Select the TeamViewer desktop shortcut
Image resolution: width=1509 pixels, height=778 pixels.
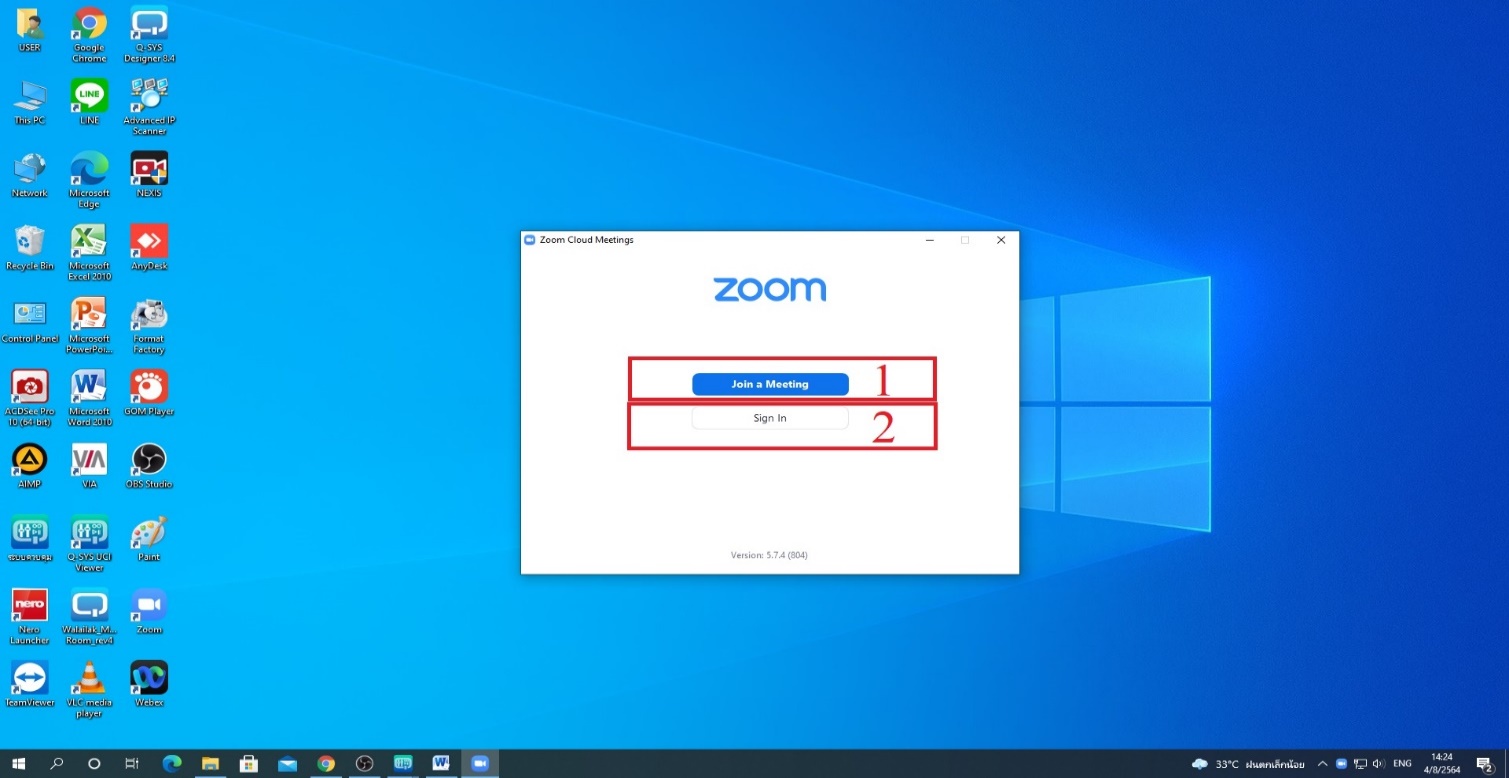coord(30,685)
